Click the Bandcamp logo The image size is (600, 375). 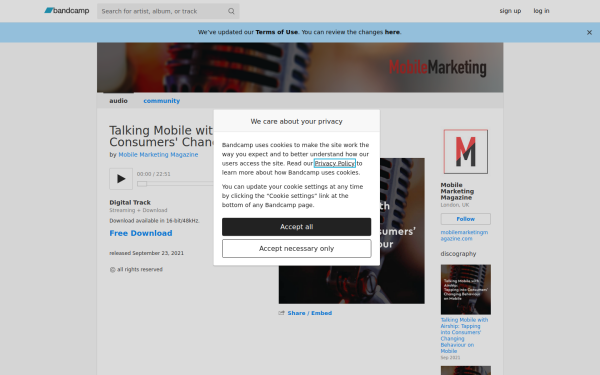67,11
